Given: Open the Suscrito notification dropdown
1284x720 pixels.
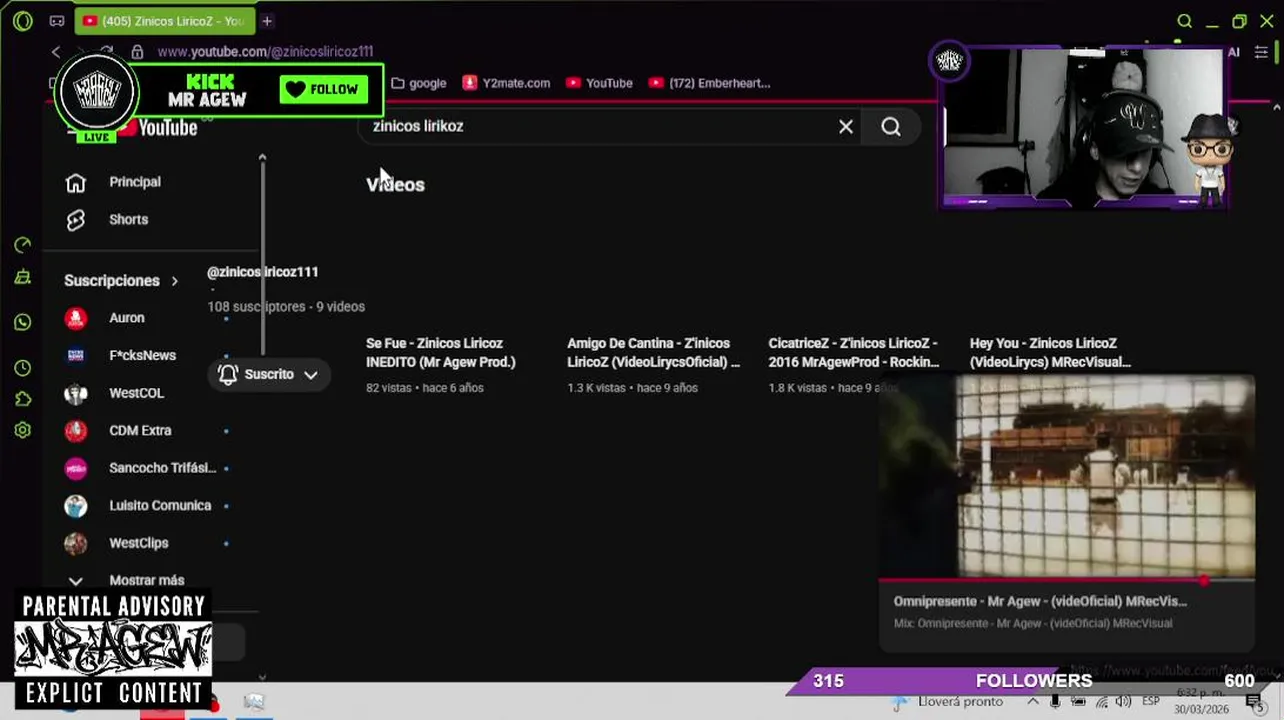Looking at the screenshot, I should [268, 374].
